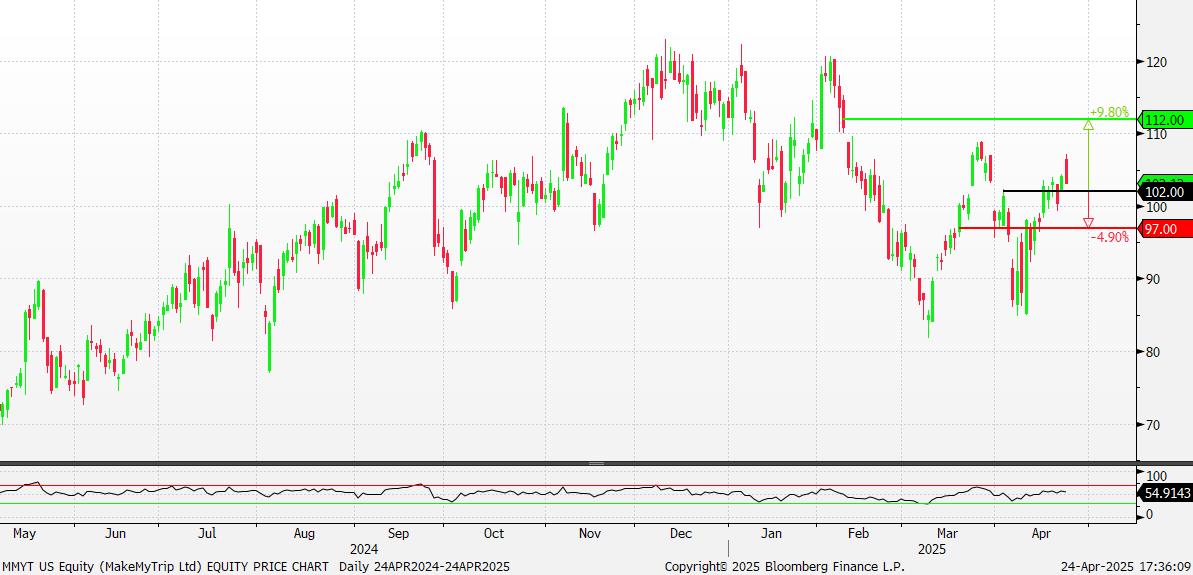Select the green 112.00 price tag
This screenshot has height=575, width=1193.
pyautogui.click(x=1165, y=120)
